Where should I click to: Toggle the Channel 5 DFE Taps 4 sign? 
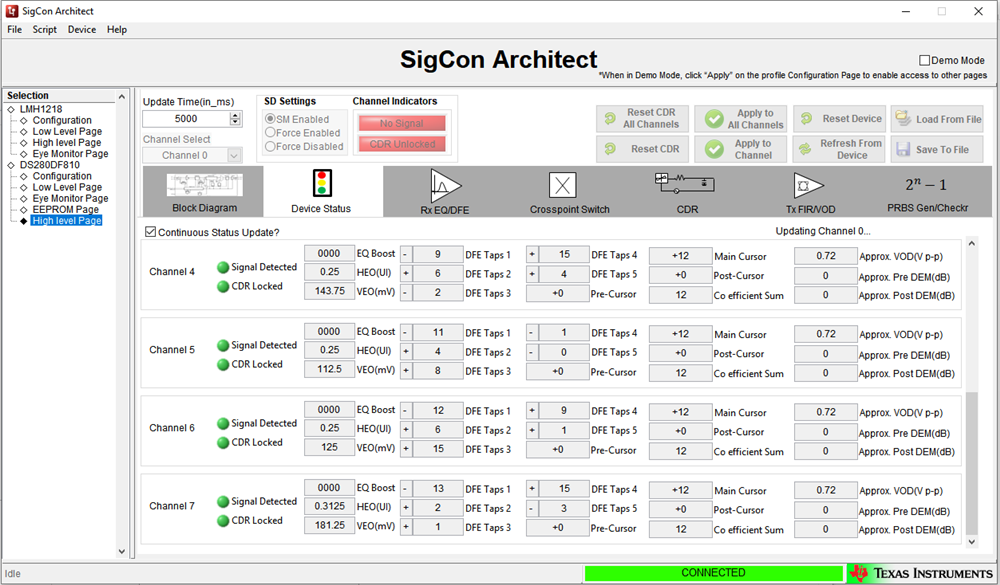pos(531,332)
